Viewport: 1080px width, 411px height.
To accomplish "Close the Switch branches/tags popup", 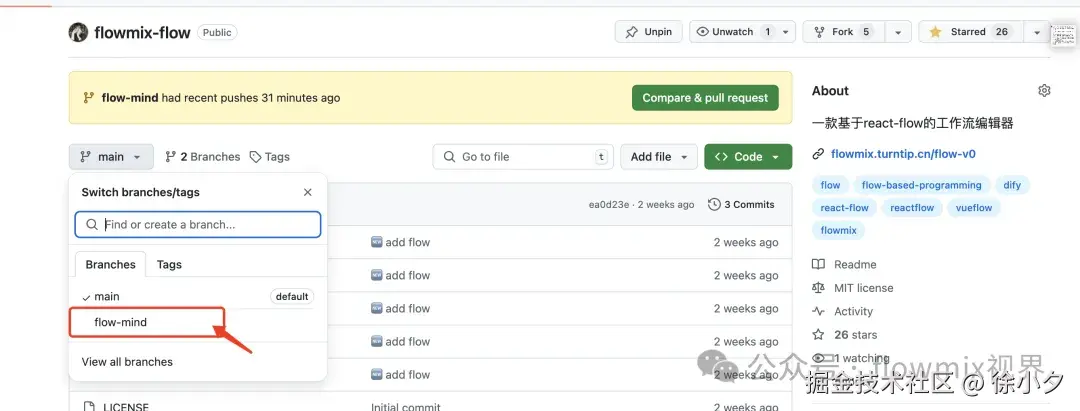I will click(307, 192).
